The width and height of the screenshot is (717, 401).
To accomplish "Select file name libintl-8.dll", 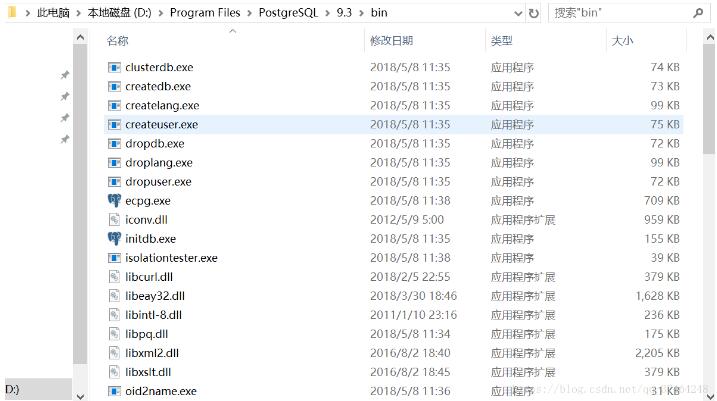I will (x=153, y=315).
